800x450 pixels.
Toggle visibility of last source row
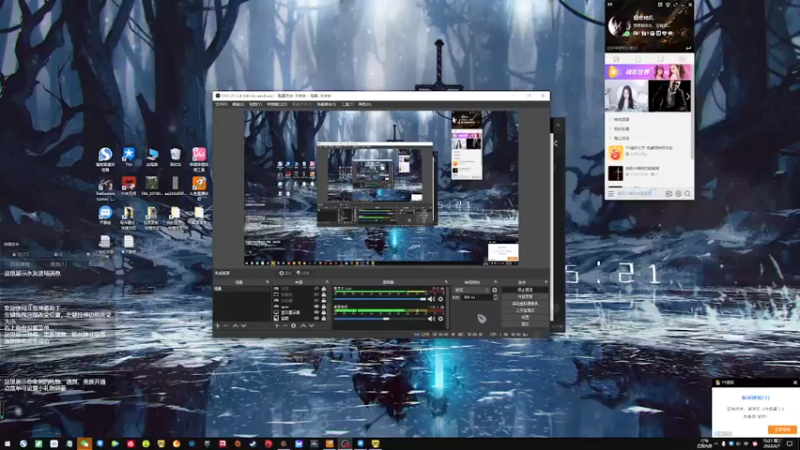[x=316, y=318]
